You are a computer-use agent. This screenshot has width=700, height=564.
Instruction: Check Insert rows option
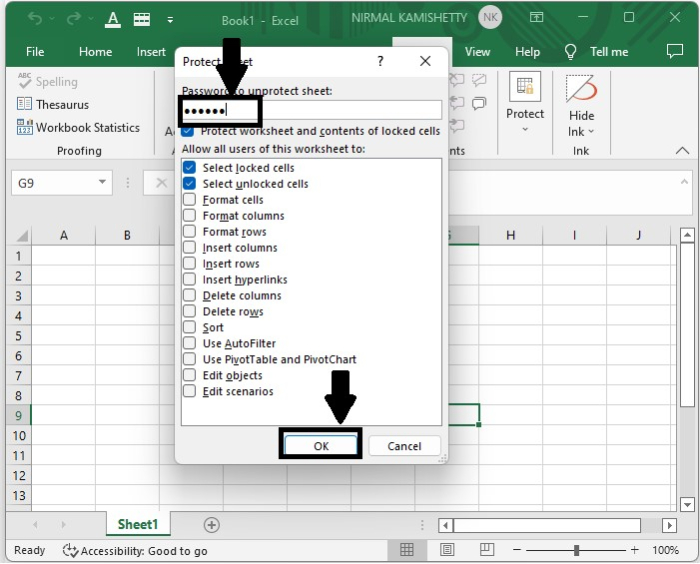pos(189,263)
